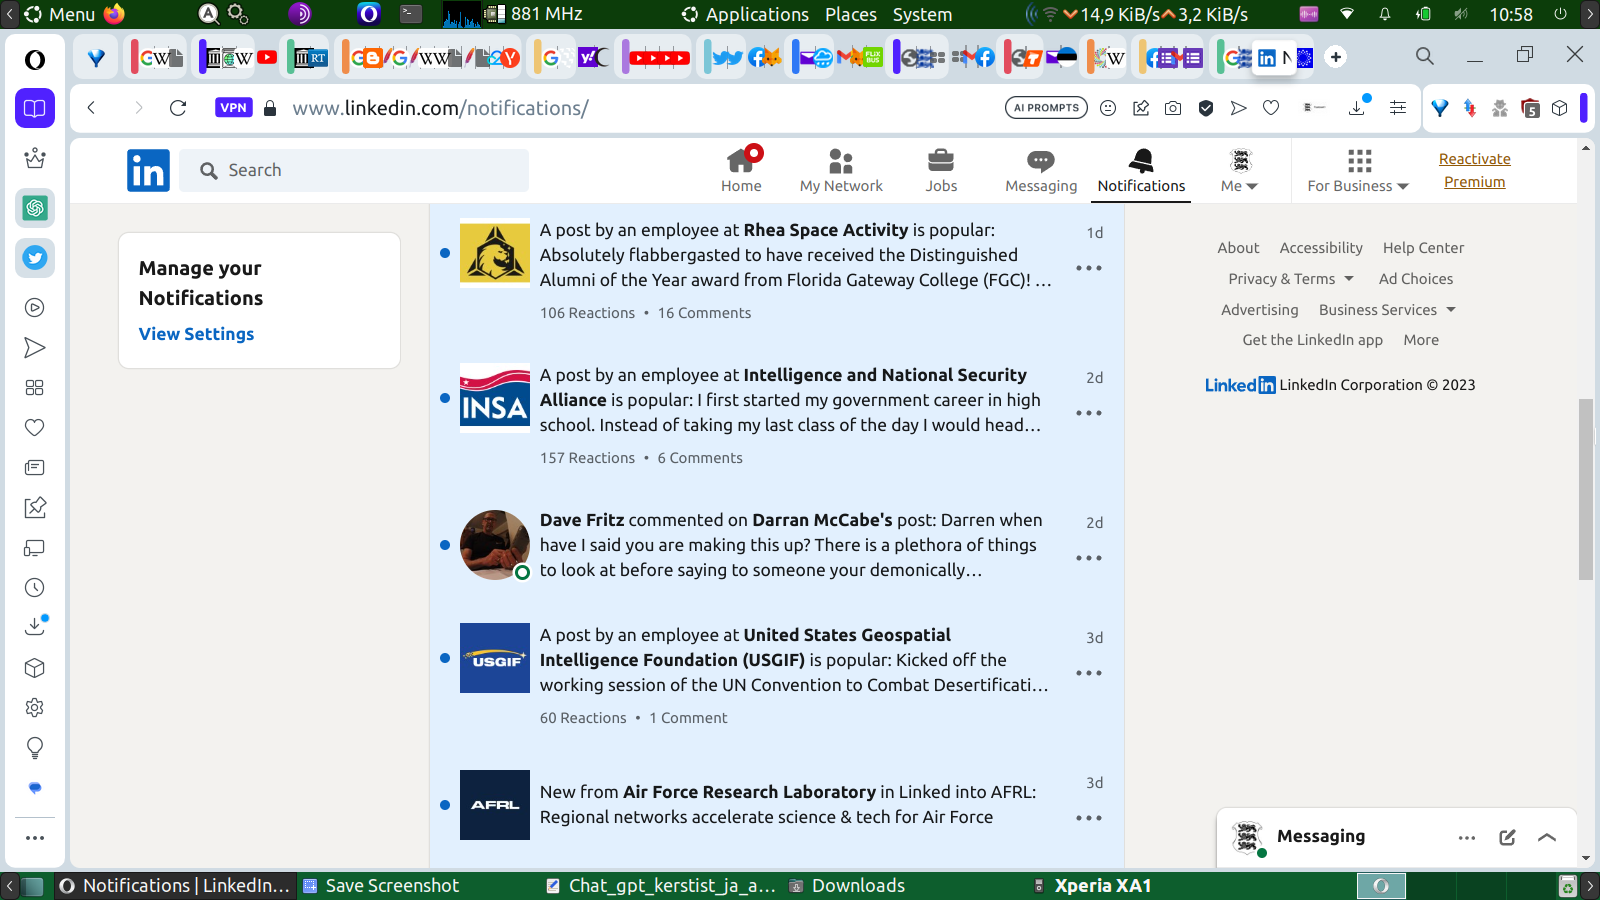Open options for INSA notification
This screenshot has height=900, width=1600.
(1089, 413)
